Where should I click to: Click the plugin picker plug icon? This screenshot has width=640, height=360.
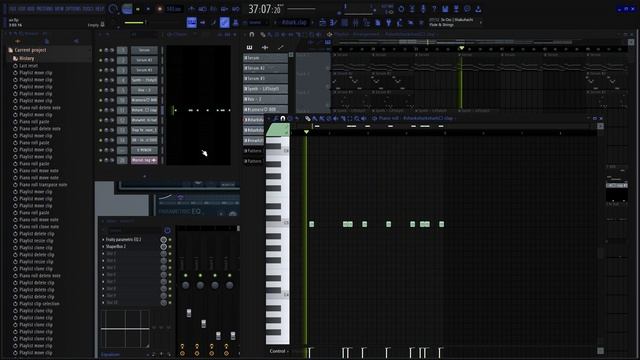click(389, 22)
